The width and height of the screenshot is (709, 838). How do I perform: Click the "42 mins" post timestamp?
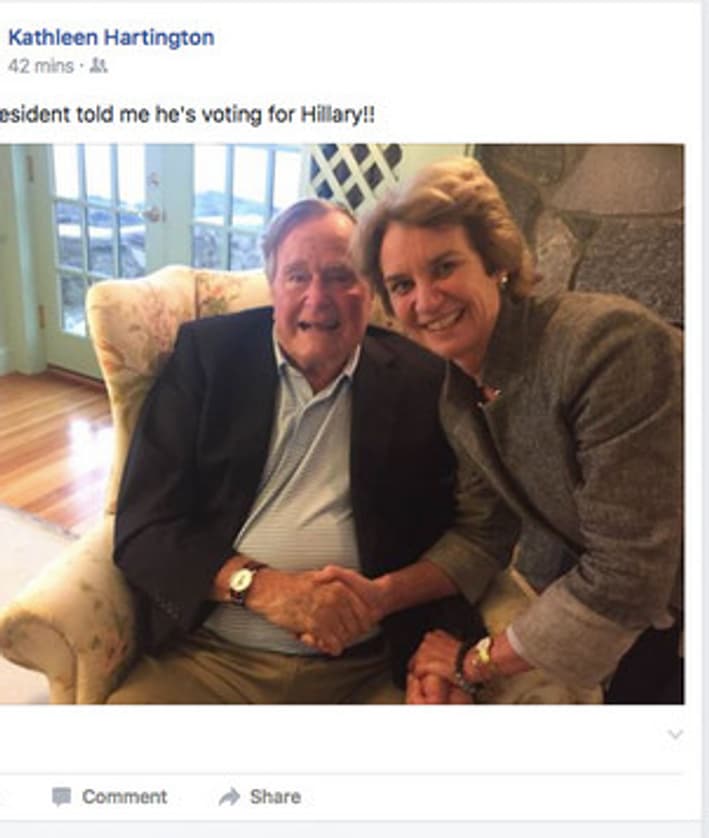tap(41, 66)
